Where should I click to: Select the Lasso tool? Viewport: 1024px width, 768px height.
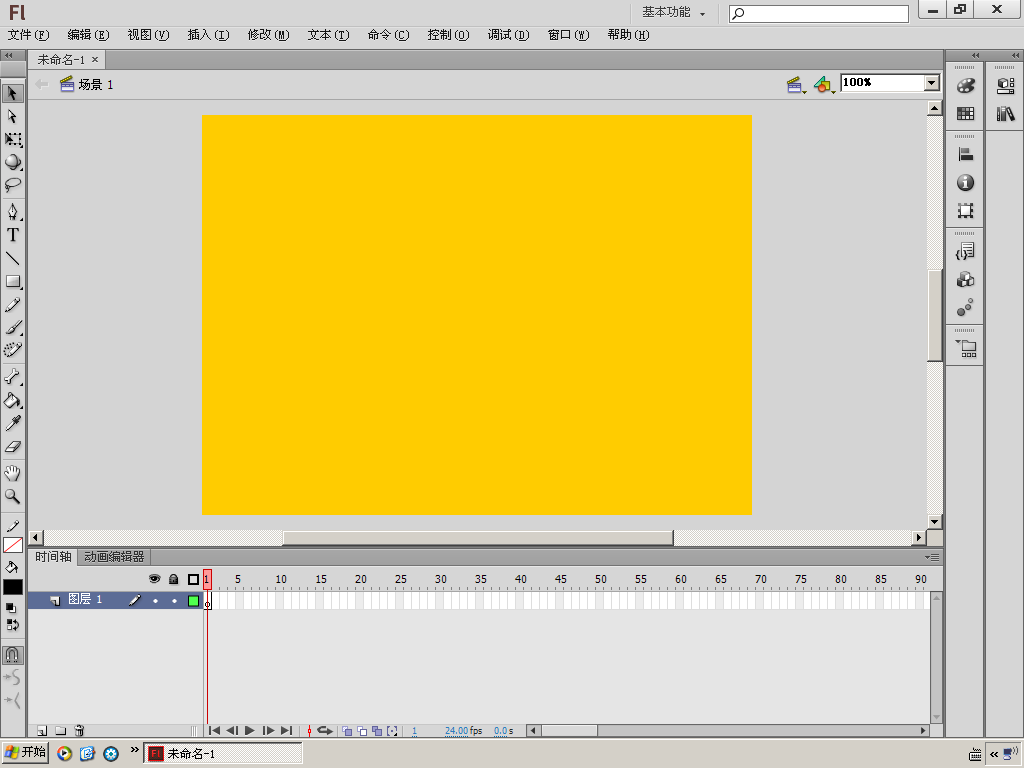click(x=12, y=185)
